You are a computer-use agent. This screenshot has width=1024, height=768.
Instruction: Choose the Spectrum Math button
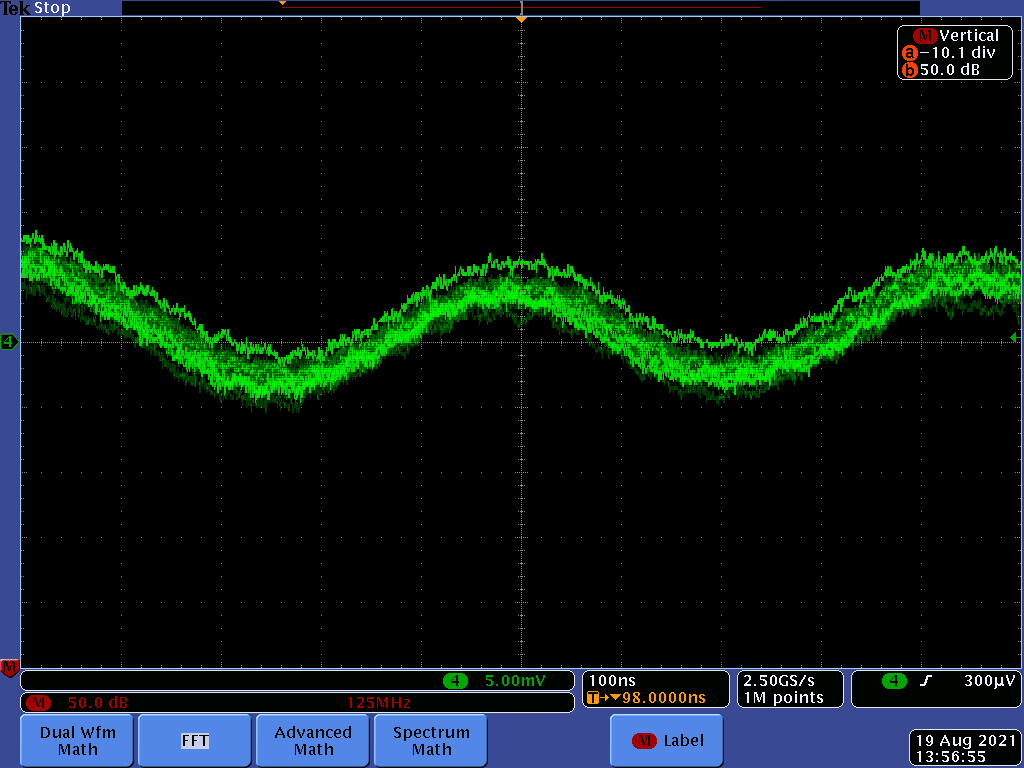point(431,741)
